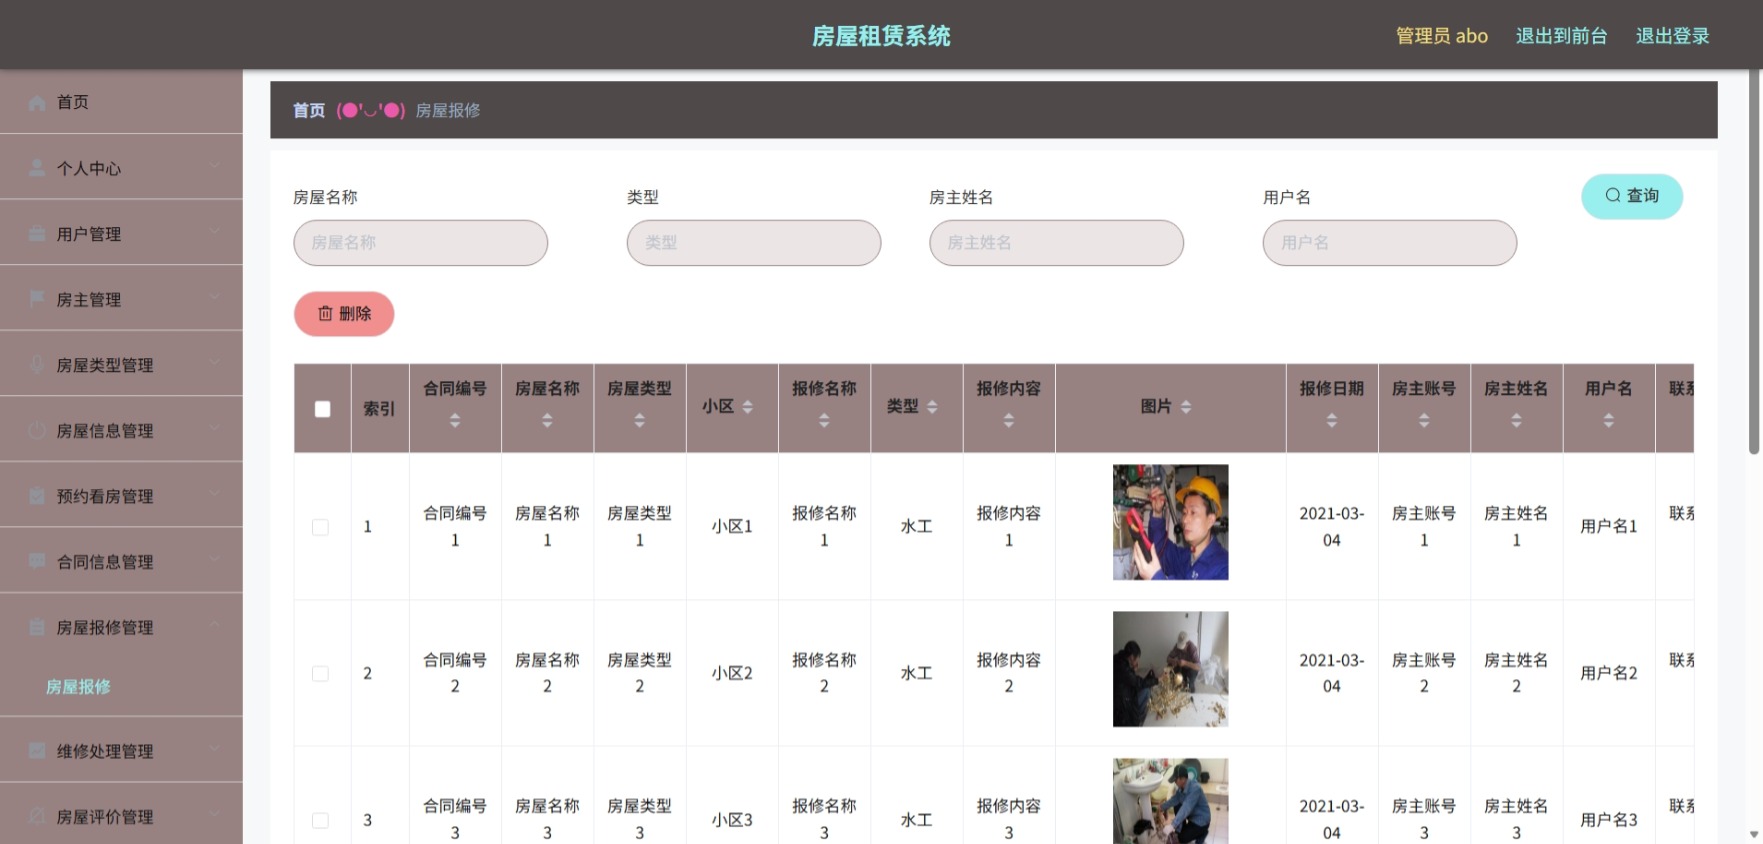The image size is (1763, 844).
Task: Open the 房屋评价管理 sidebar menu label
Action: (105, 817)
